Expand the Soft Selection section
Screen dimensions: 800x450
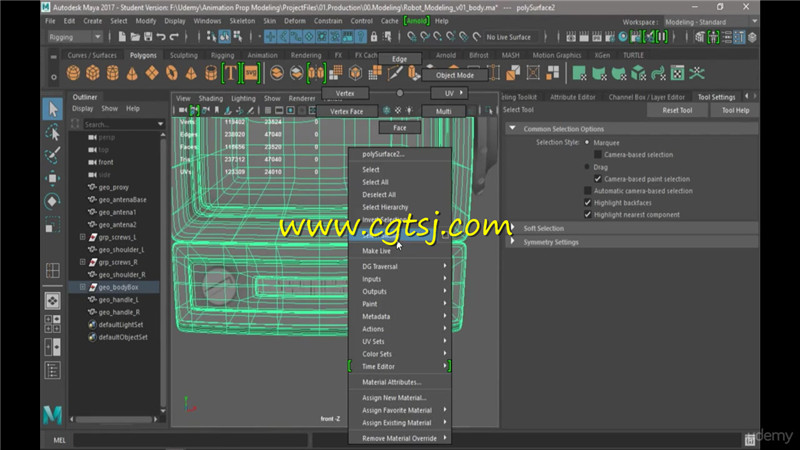coord(513,228)
